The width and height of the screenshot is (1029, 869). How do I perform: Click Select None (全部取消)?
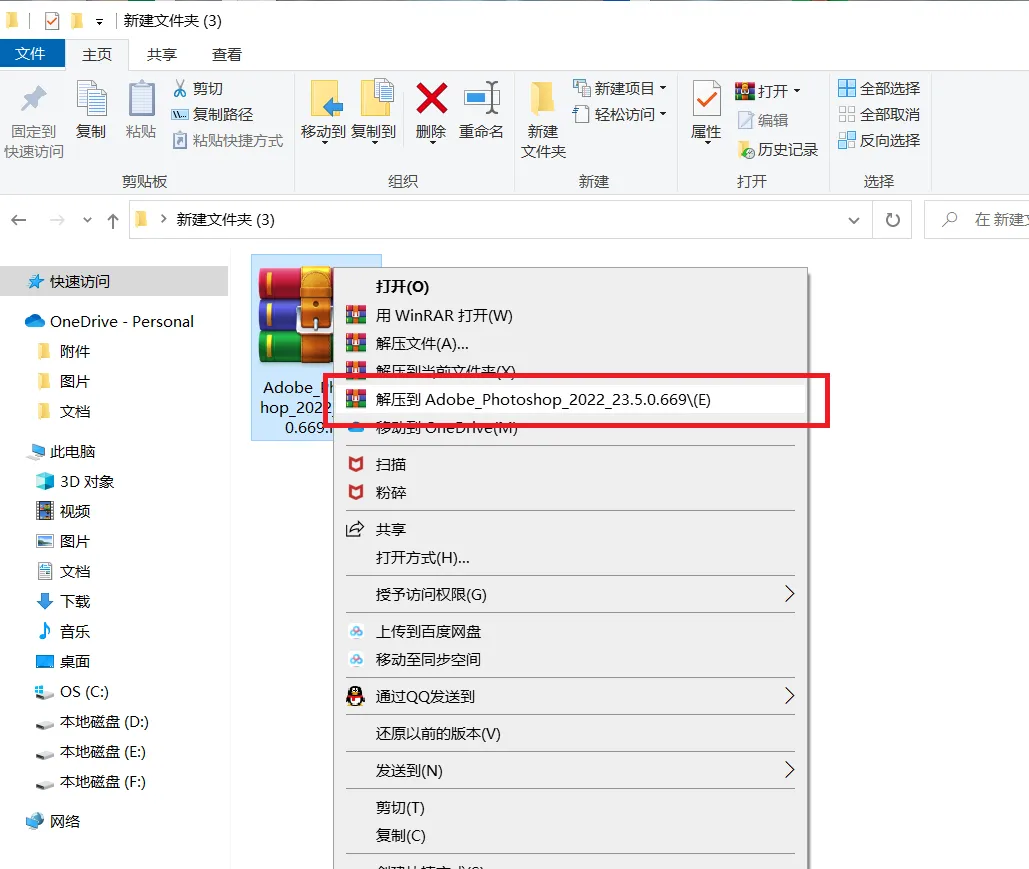pos(879,114)
